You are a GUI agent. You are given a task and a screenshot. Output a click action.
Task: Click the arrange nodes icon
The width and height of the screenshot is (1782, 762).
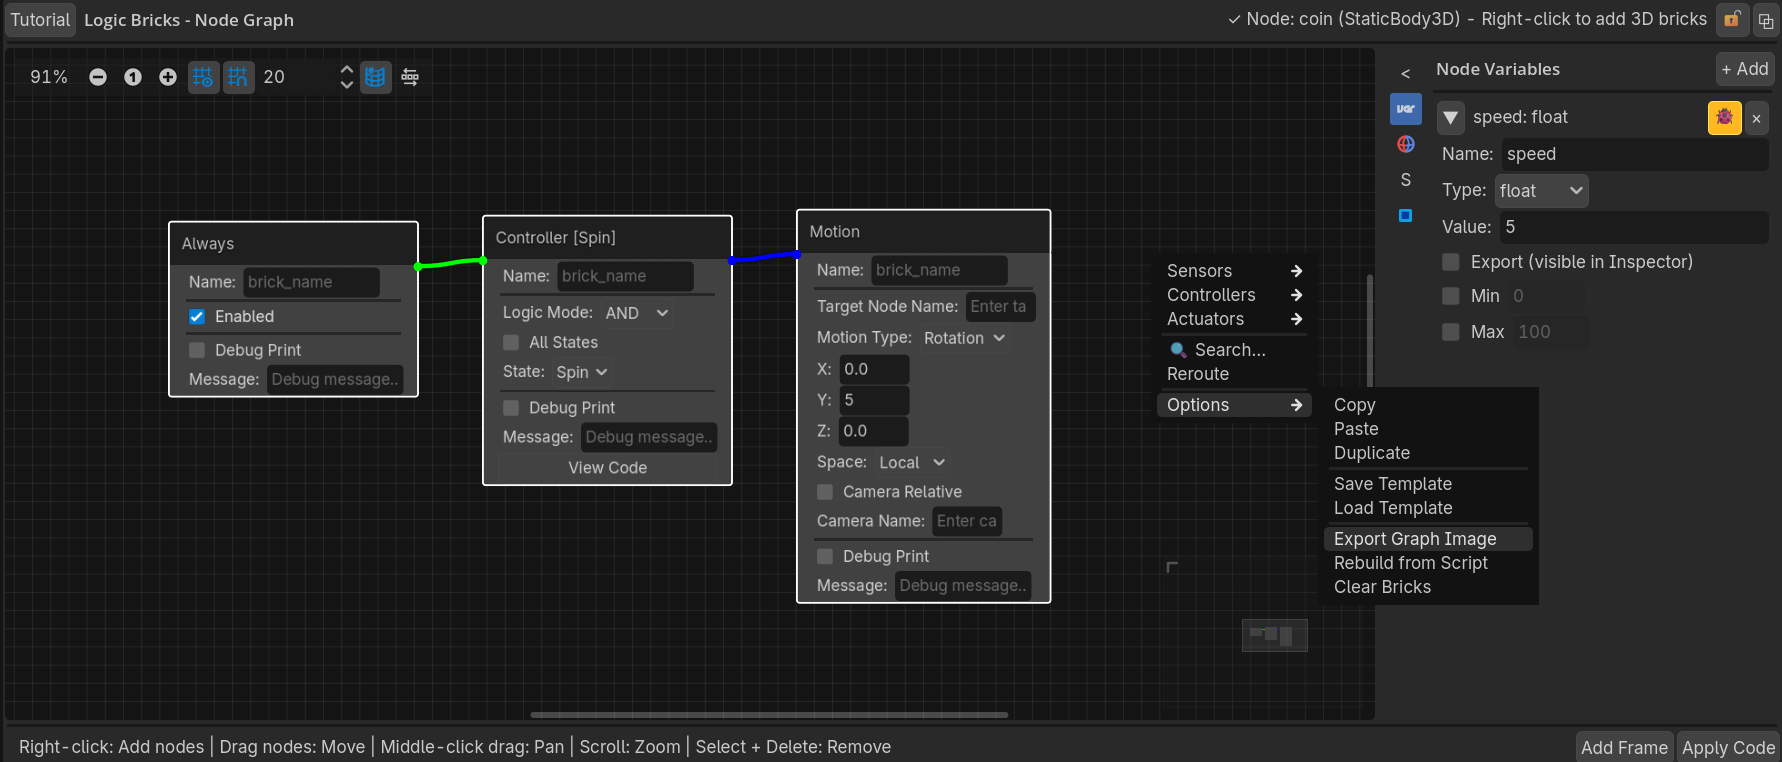410,77
